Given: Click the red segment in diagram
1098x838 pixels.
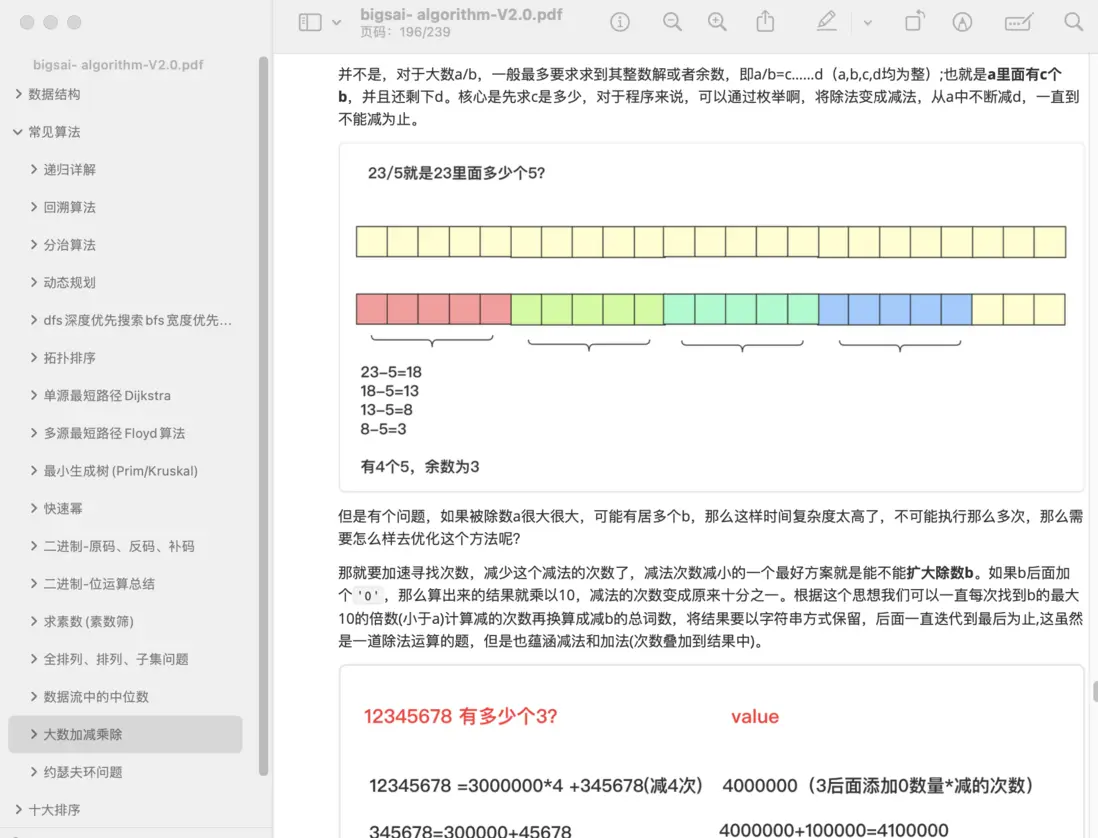Looking at the screenshot, I should tap(433, 309).
